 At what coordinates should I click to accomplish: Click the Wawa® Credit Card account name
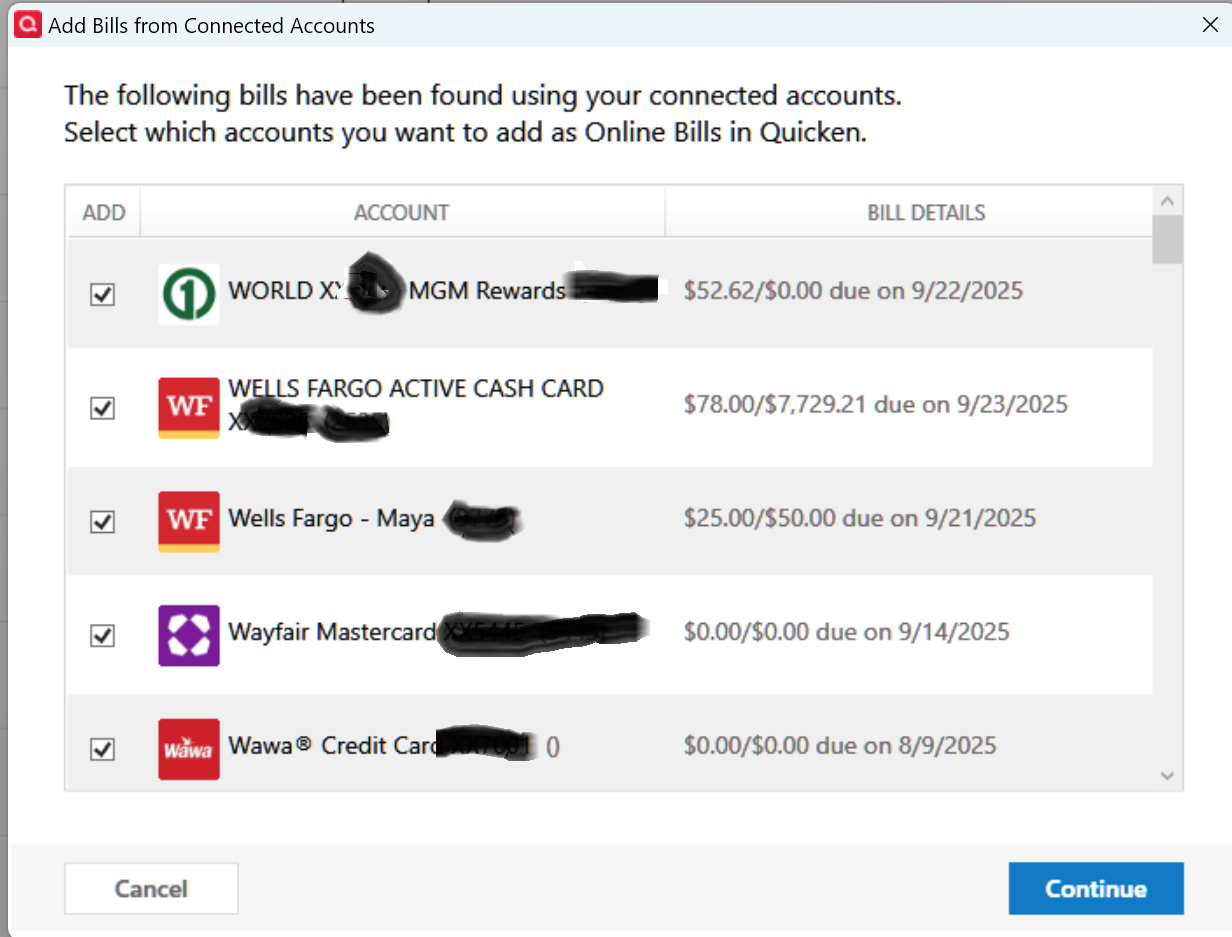pyautogui.click(x=335, y=746)
